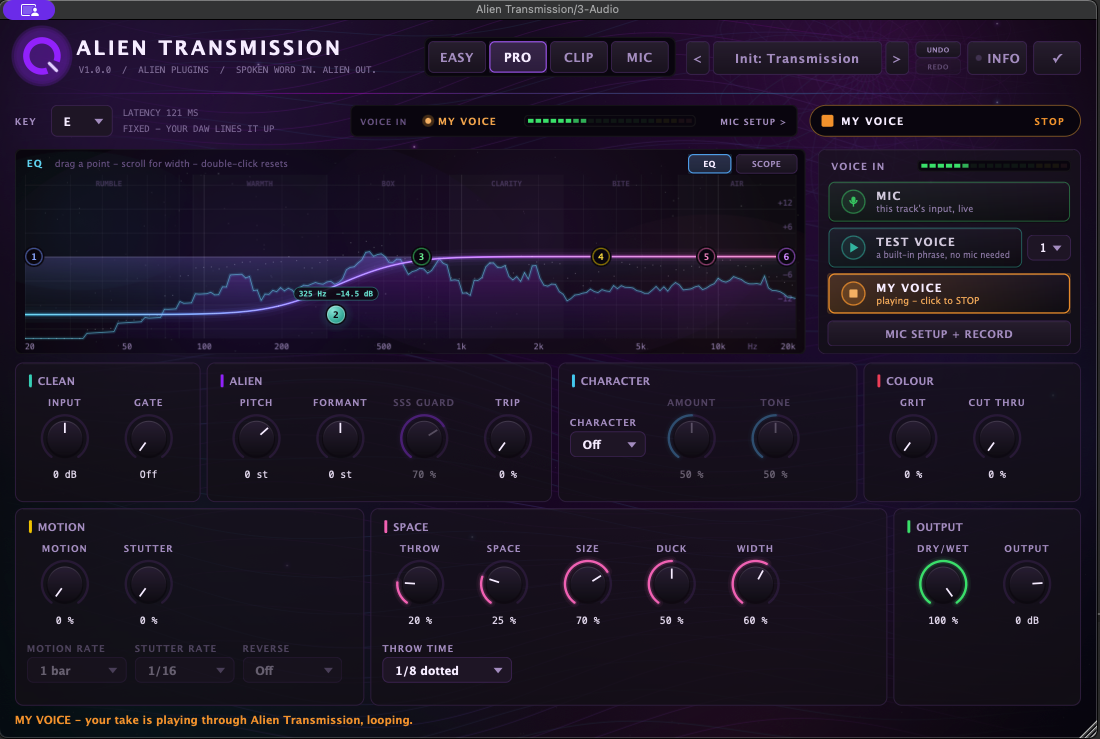
Task: Select MY VOICE playing source
Action: (948, 293)
